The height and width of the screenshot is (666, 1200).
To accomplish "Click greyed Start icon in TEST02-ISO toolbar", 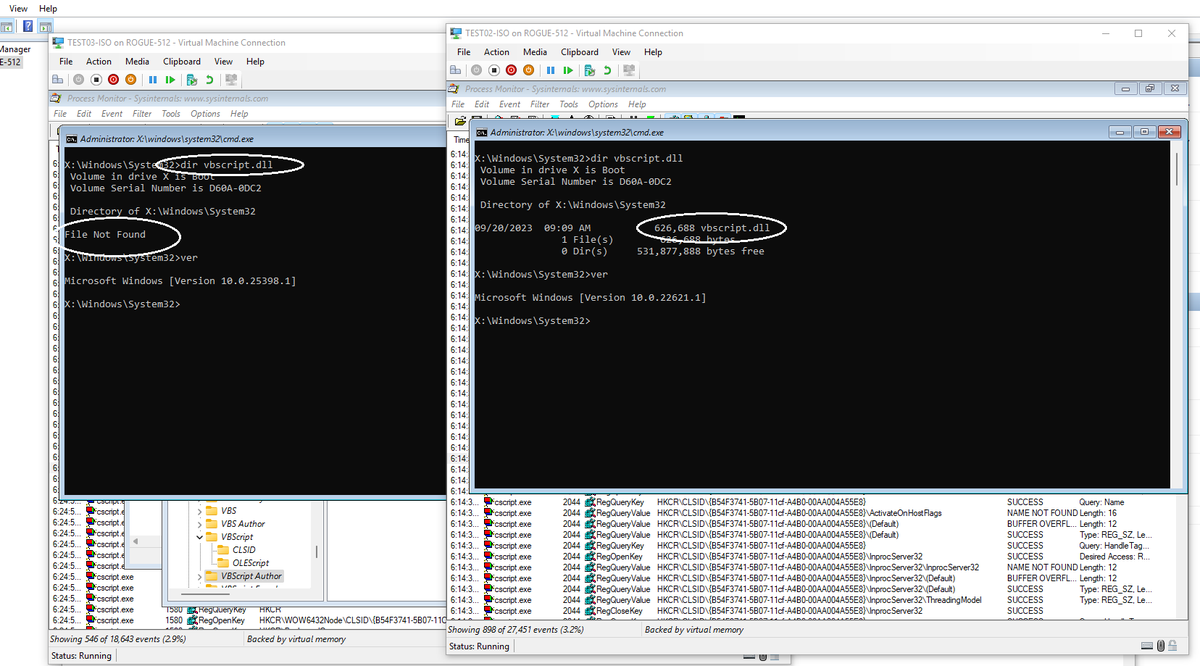I will [x=476, y=70].
